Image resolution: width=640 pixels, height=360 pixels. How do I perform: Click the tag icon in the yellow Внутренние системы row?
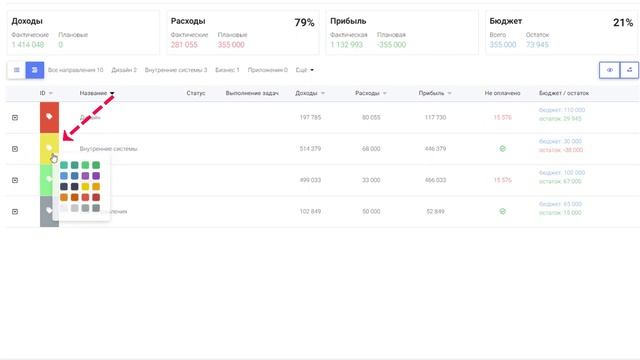[x=49, y=147]
